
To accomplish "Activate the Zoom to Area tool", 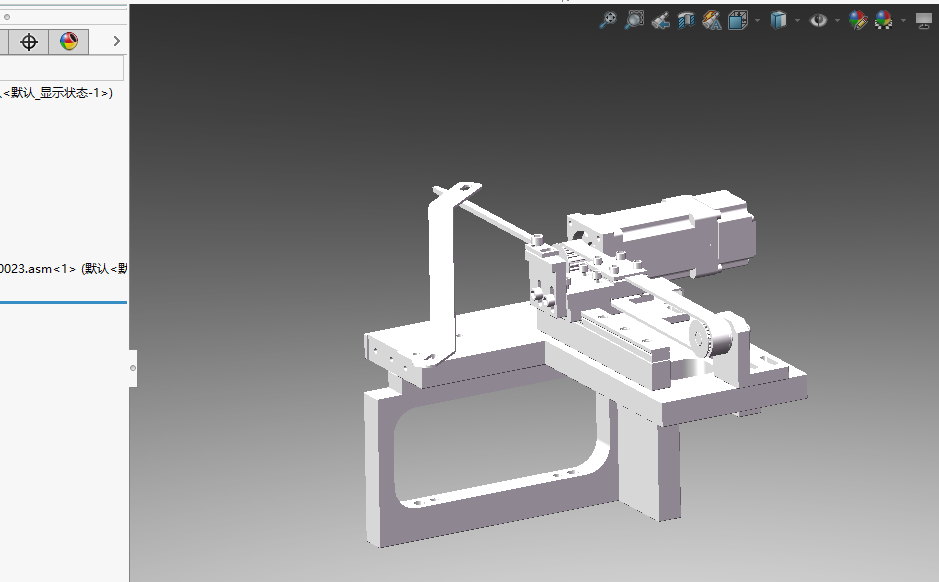I will 634,20.
